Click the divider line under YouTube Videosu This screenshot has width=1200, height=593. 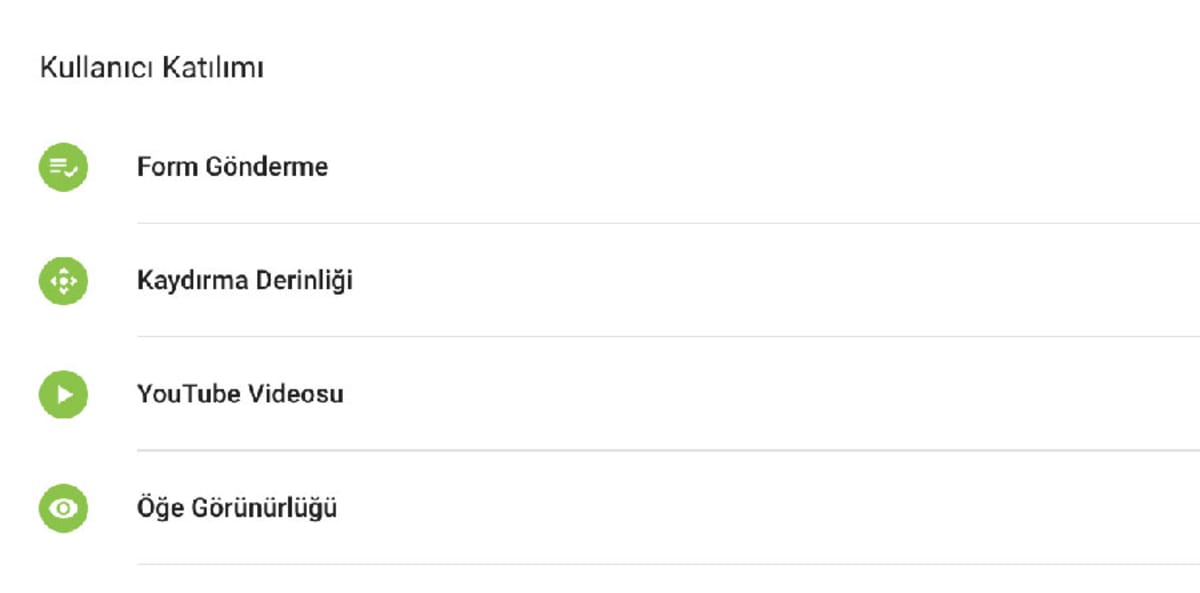click(x=668, y=450)
